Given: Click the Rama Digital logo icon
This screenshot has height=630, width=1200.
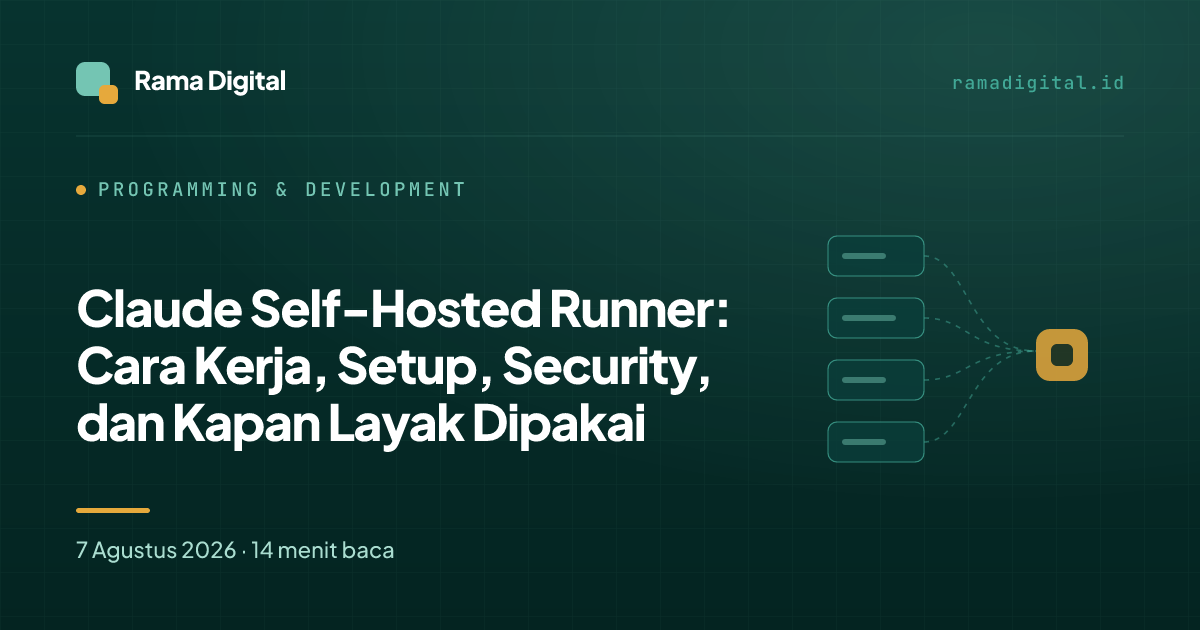Looking at the screenshot, I should point(97,83).
